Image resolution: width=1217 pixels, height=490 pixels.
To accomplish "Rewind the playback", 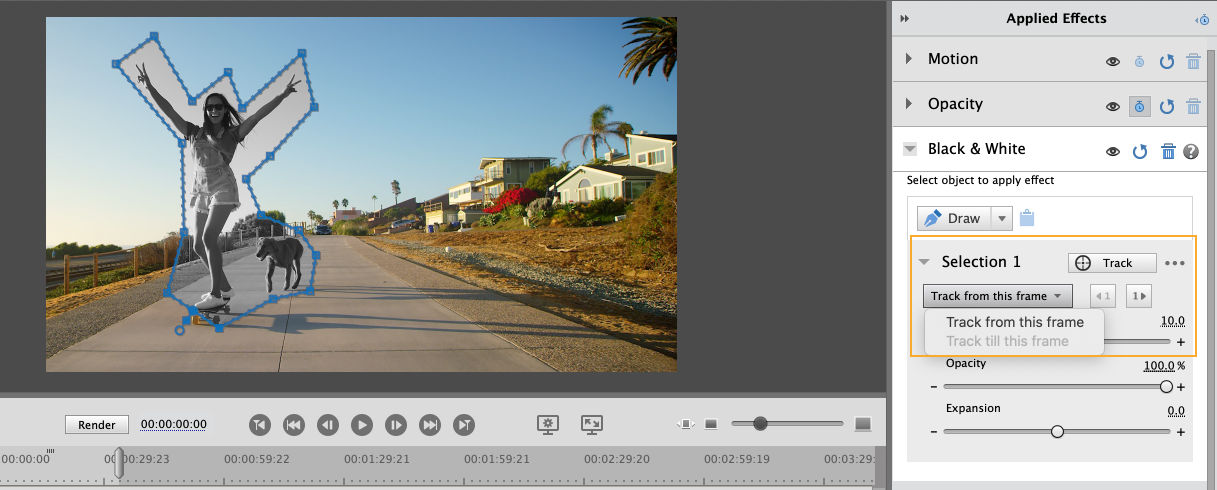I will pyautogui.click(x=293, y=425).
